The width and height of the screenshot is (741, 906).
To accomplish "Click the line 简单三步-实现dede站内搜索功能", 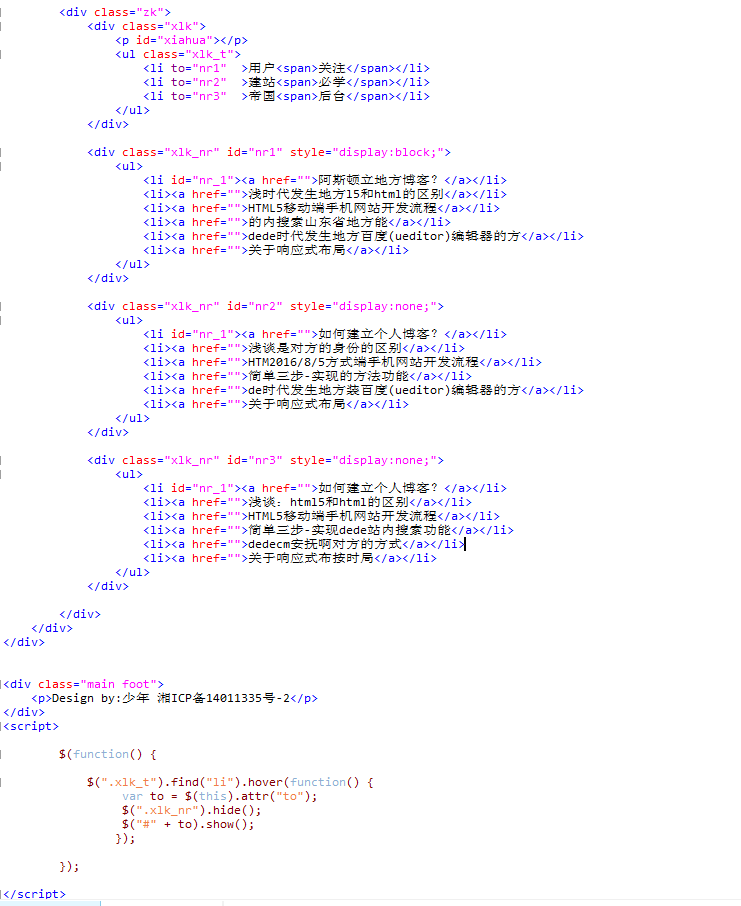I will [x=328, y=530].
